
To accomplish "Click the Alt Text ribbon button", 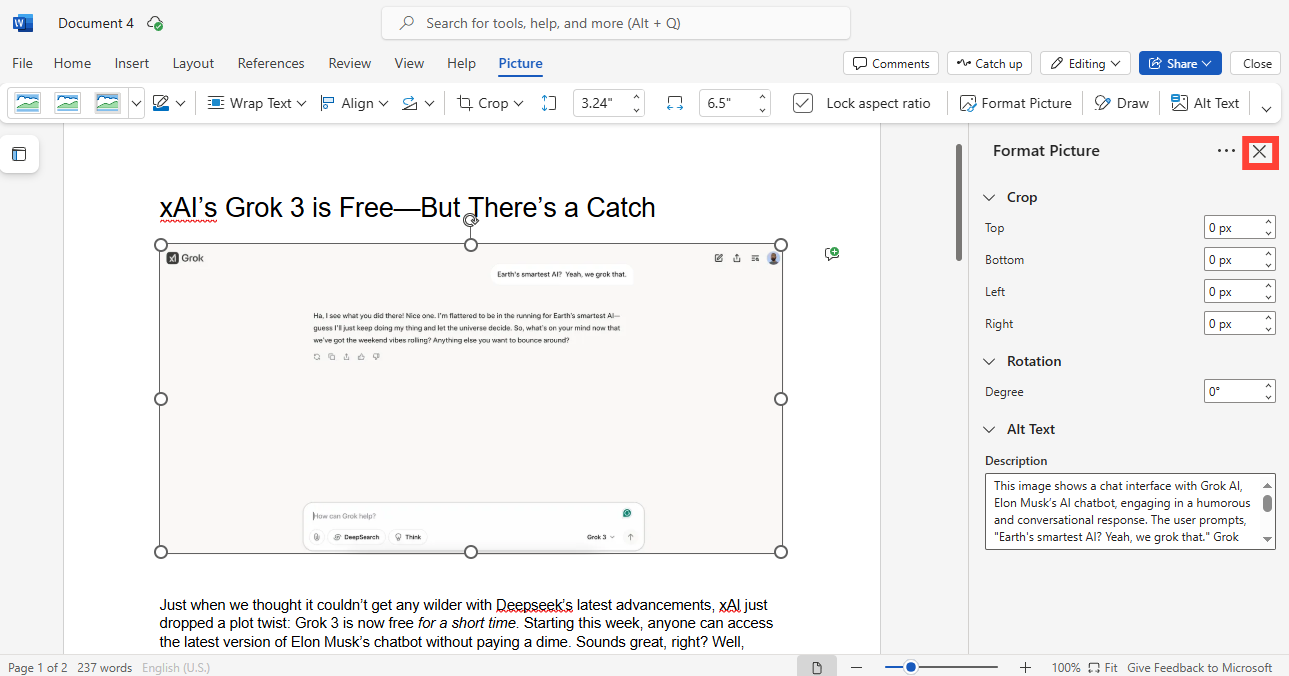I will point(1204,103).
